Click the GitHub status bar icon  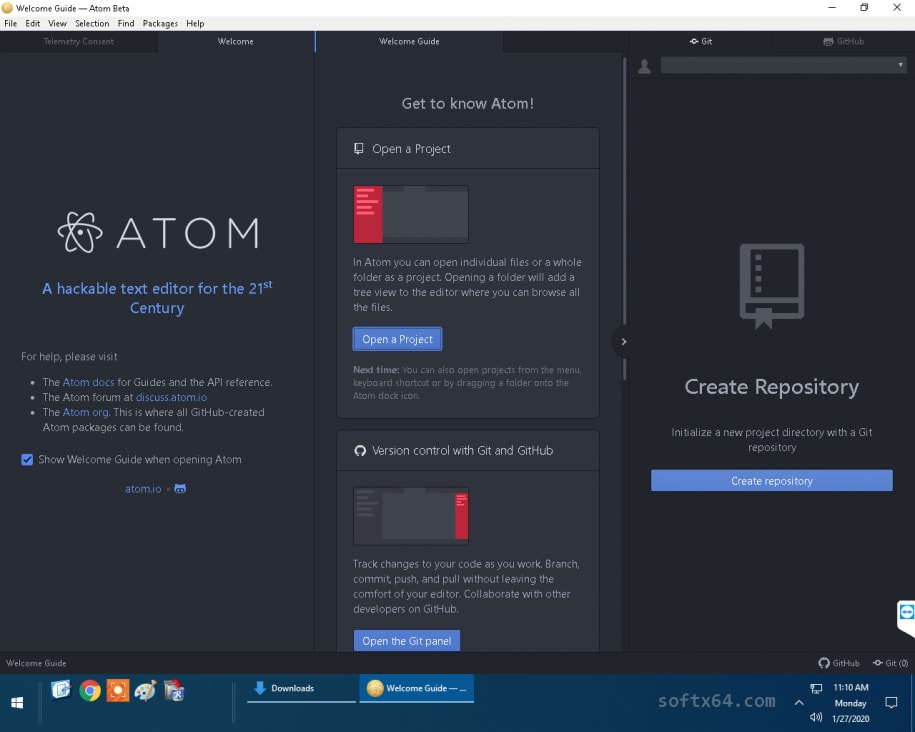click(x=839, y=663)
